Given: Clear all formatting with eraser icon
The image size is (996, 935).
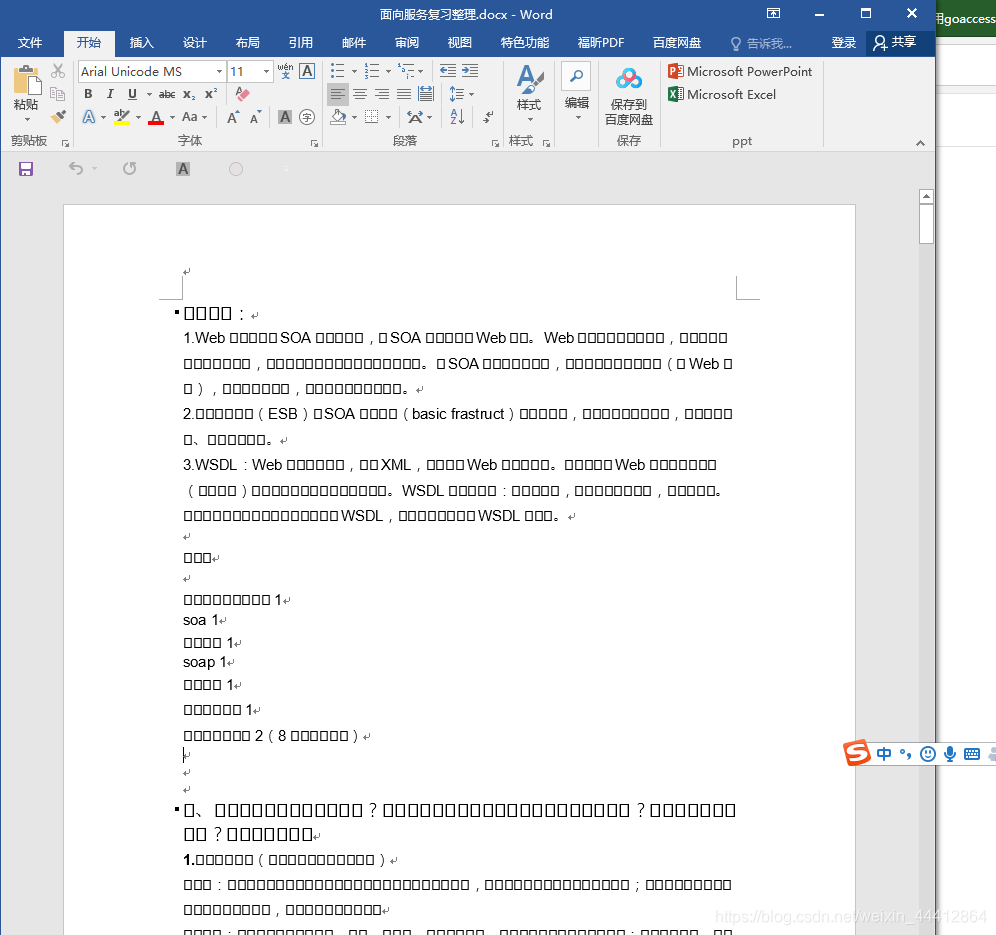Looking at the screenshot, I should [x=242, y=94].
